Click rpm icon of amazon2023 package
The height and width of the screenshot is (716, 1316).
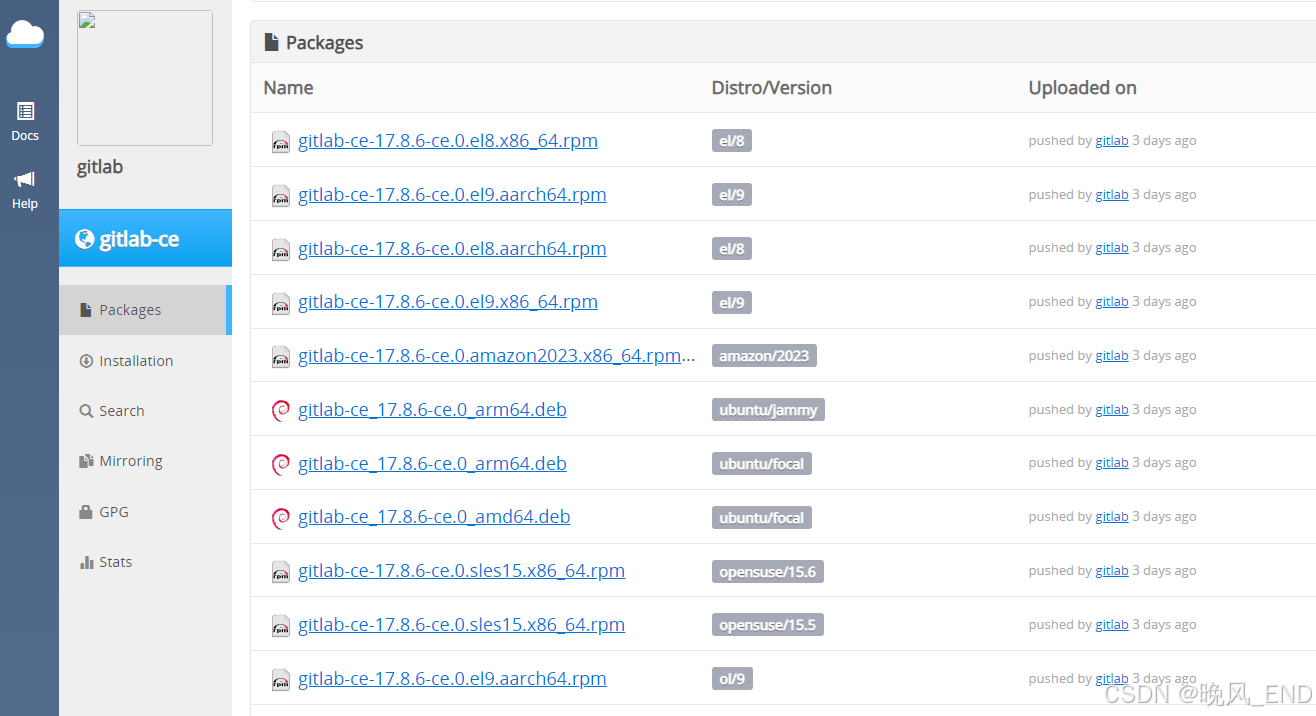(x=281, y=357)
